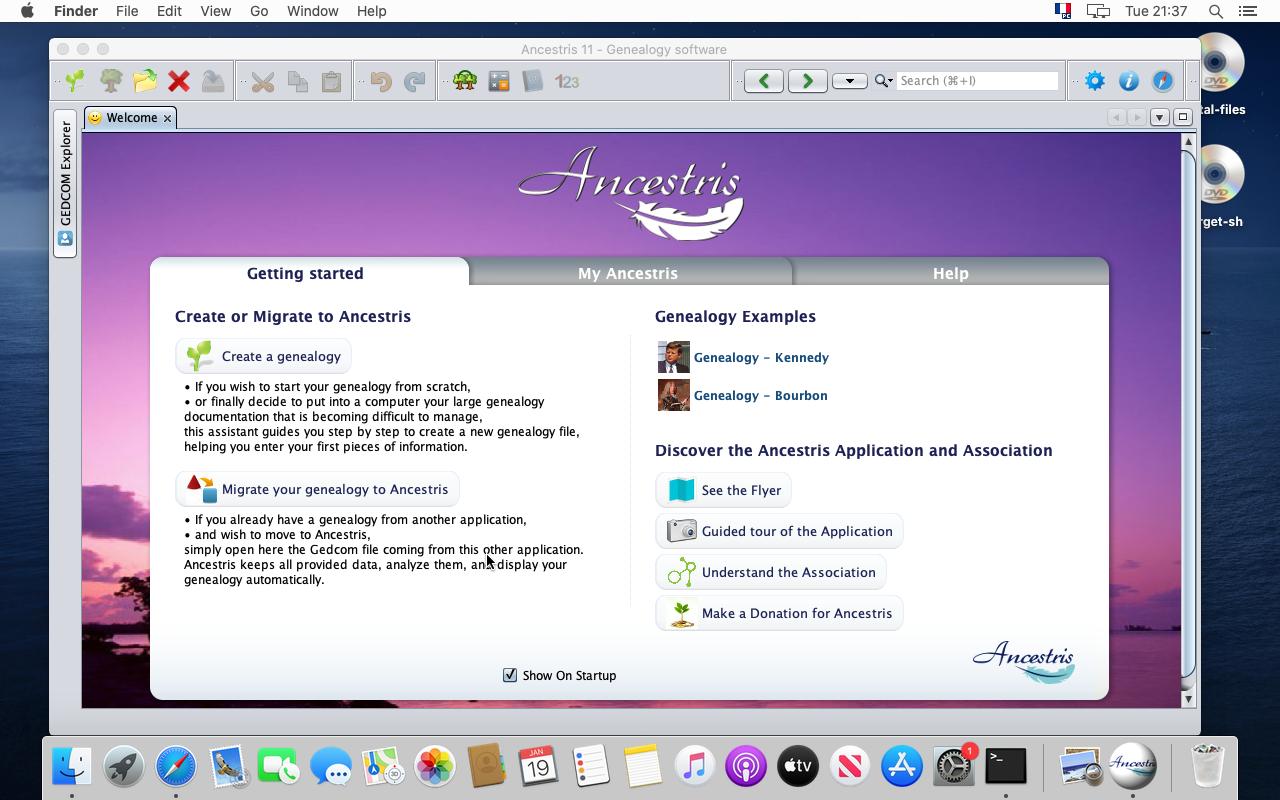Screen dimensions: 1280x800
Task: Click the address book toolbar icon
Action: click(533, 81)
